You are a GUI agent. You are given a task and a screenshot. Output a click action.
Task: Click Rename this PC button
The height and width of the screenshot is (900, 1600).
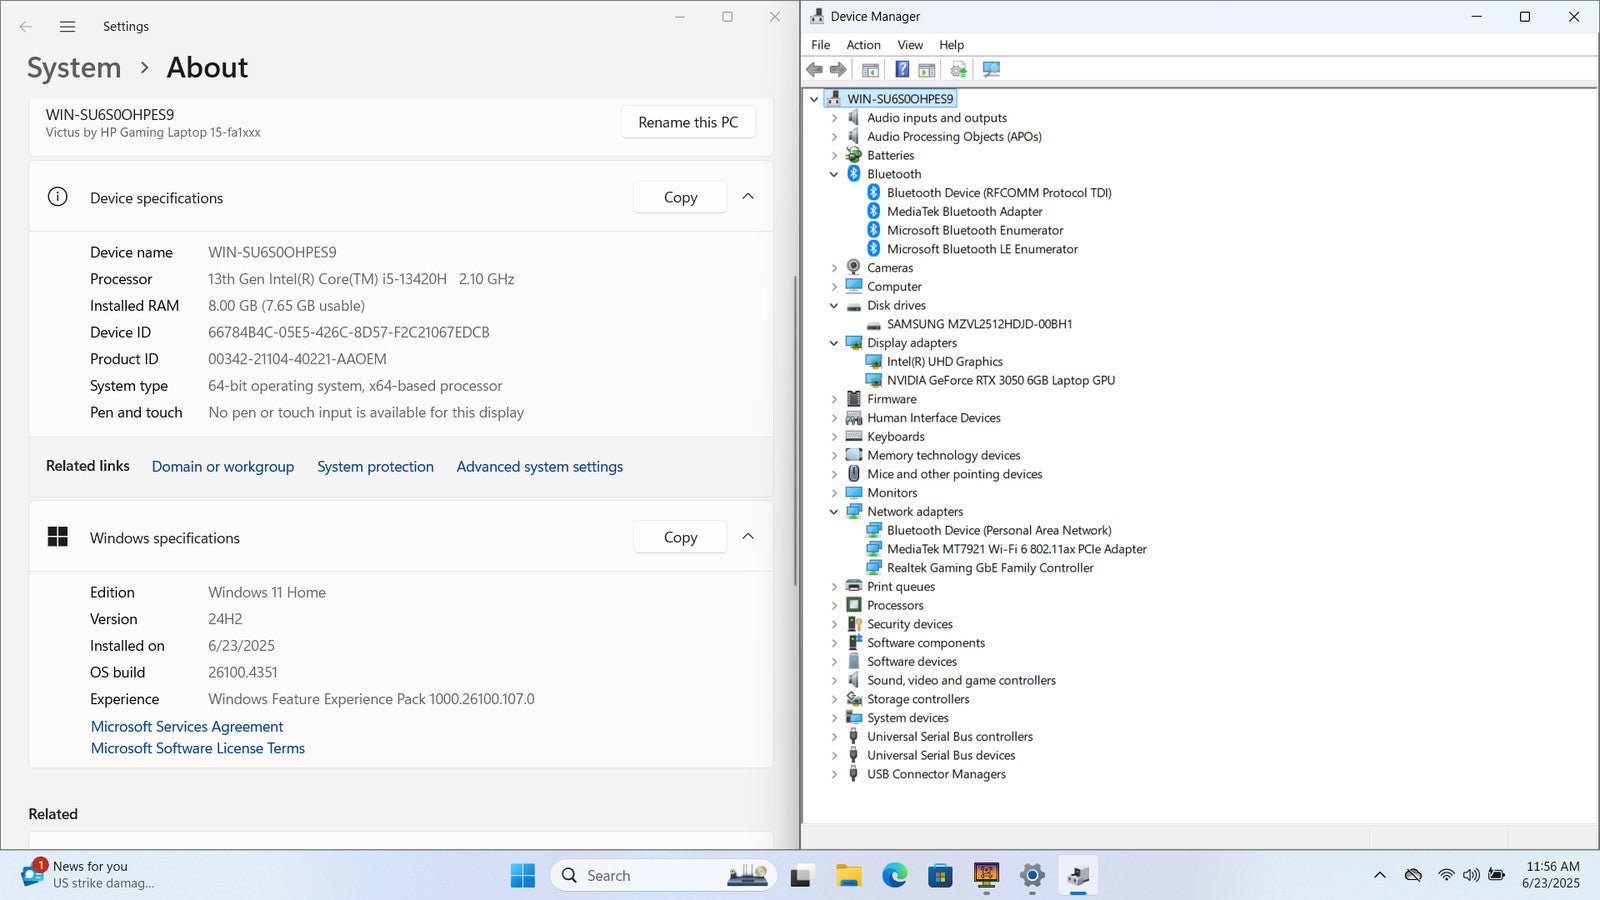(688, 122)
